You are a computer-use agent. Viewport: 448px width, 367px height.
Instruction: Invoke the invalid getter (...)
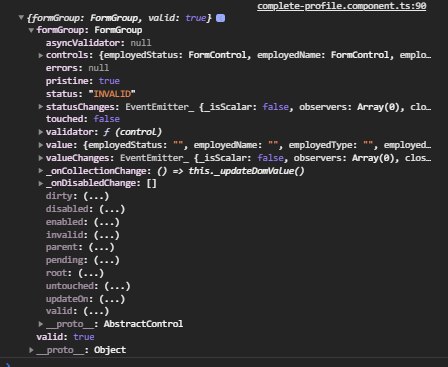[x=107, y=235]
